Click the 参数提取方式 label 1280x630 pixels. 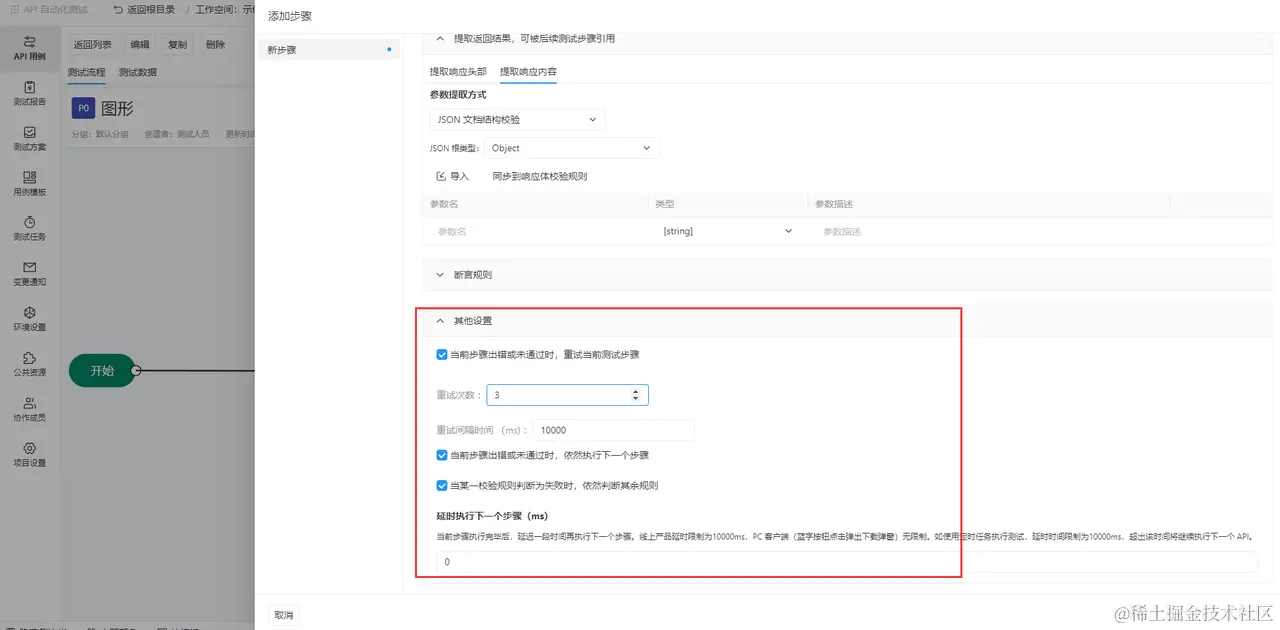[458, 95]
